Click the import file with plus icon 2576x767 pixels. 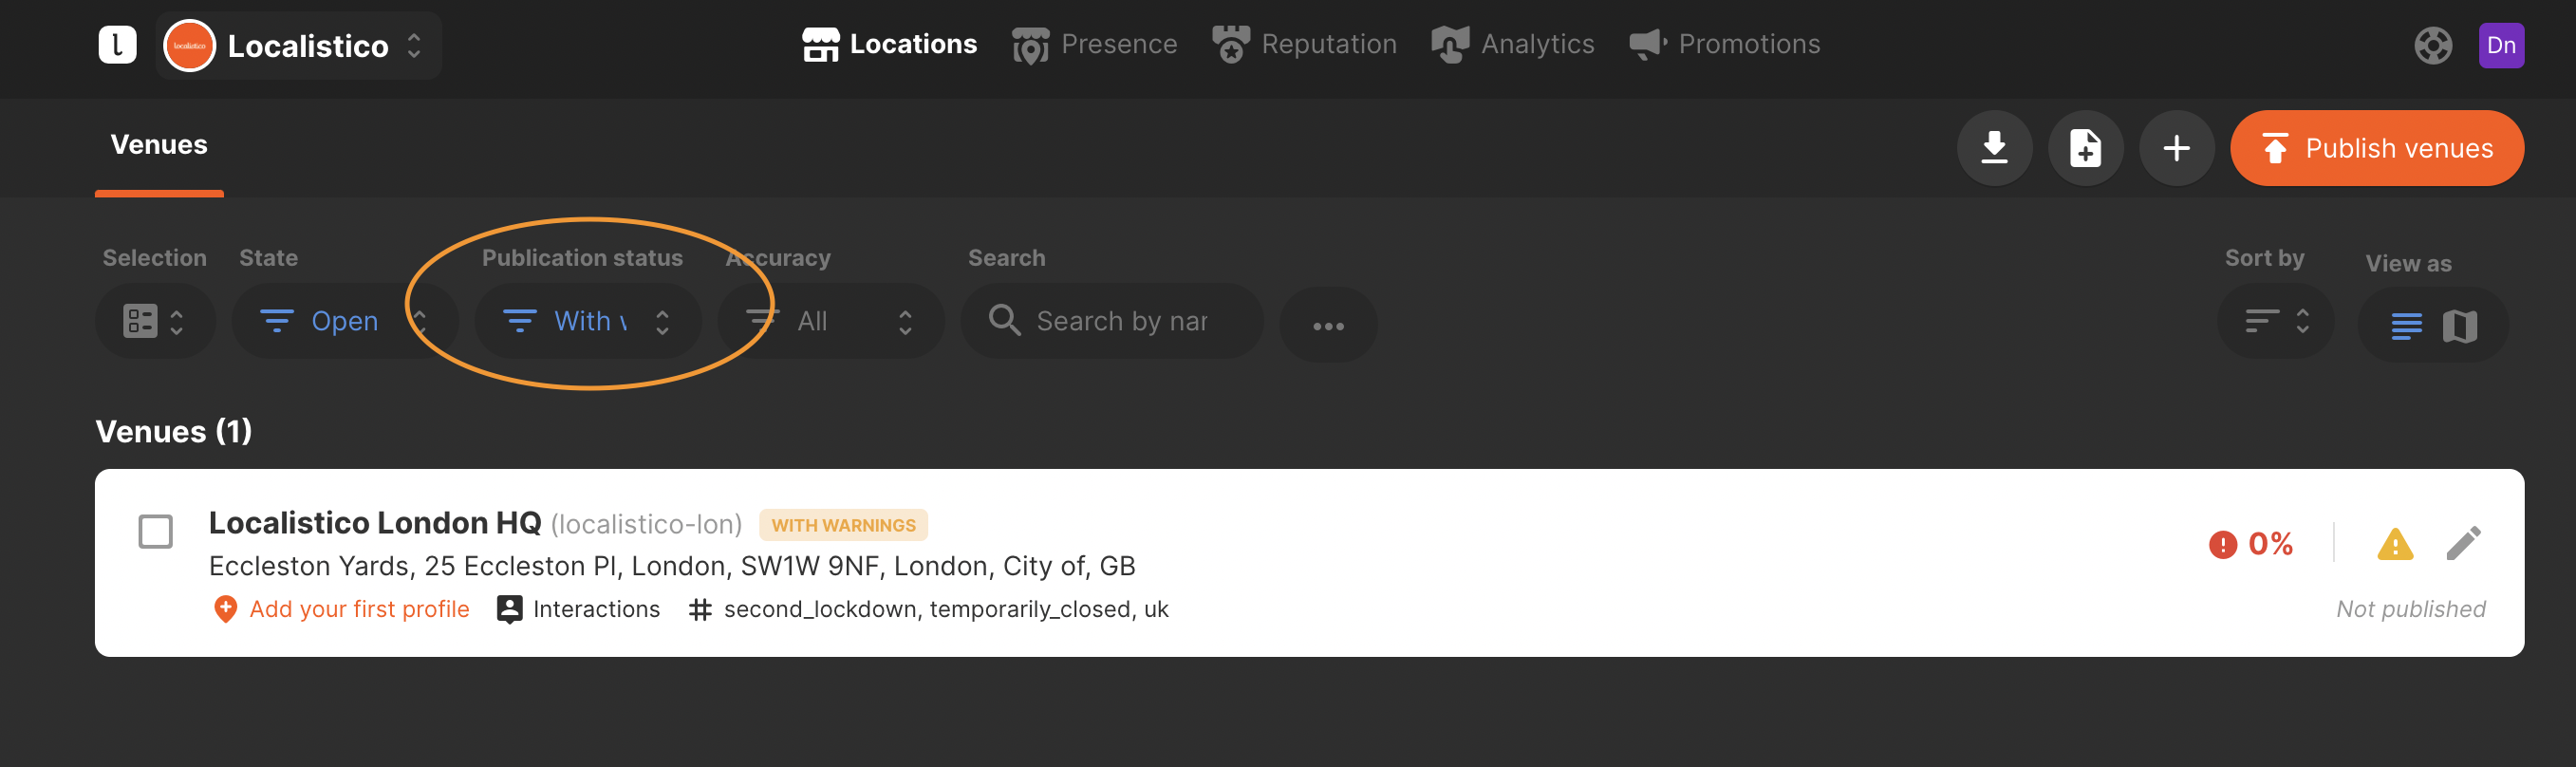click(x=2085, y=148)
